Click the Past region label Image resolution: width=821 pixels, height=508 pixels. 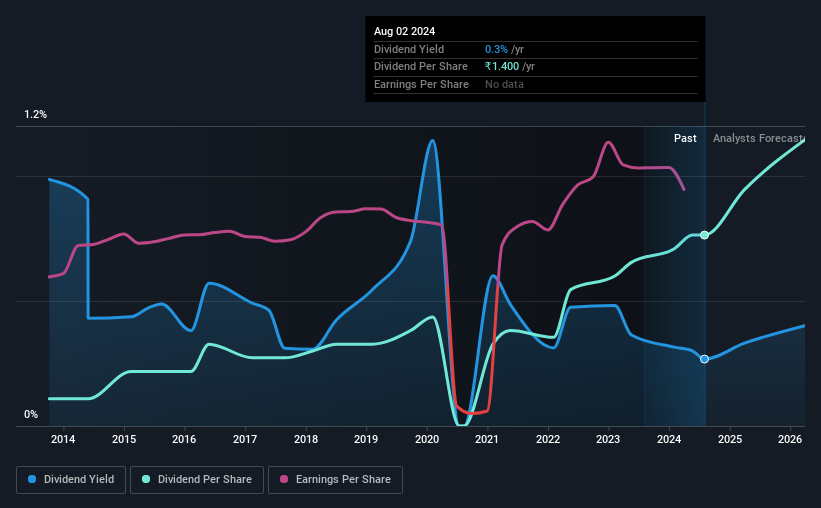coord(685,138)
